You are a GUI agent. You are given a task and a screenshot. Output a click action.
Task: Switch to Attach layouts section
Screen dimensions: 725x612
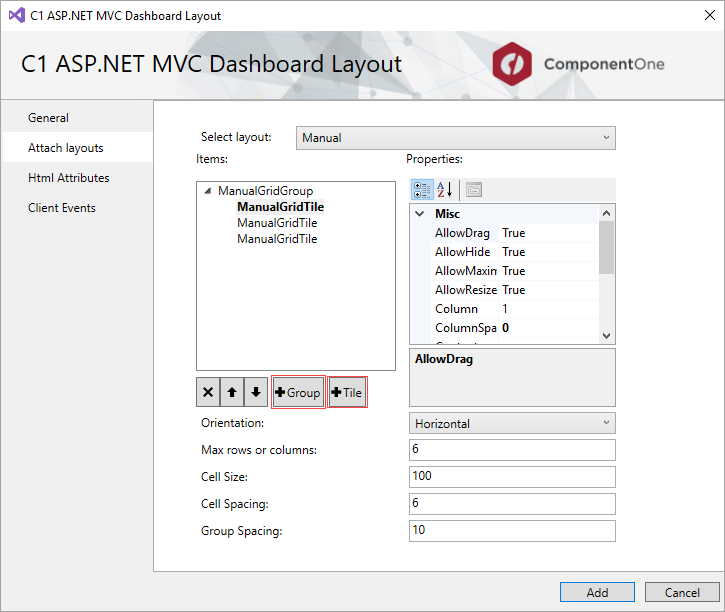point(78,148)
